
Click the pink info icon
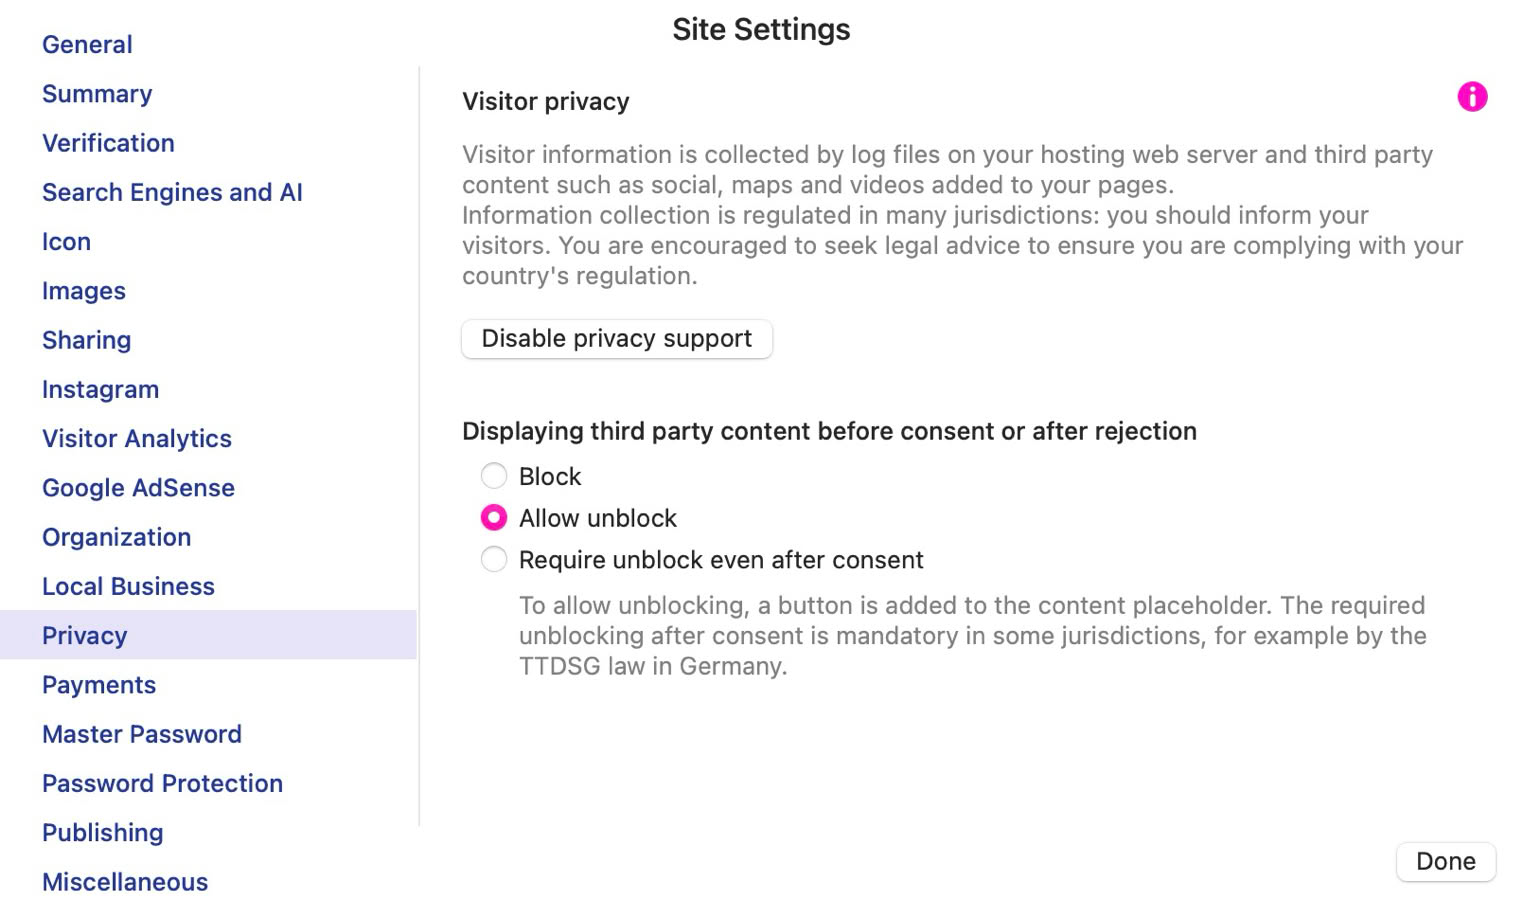1472,97
